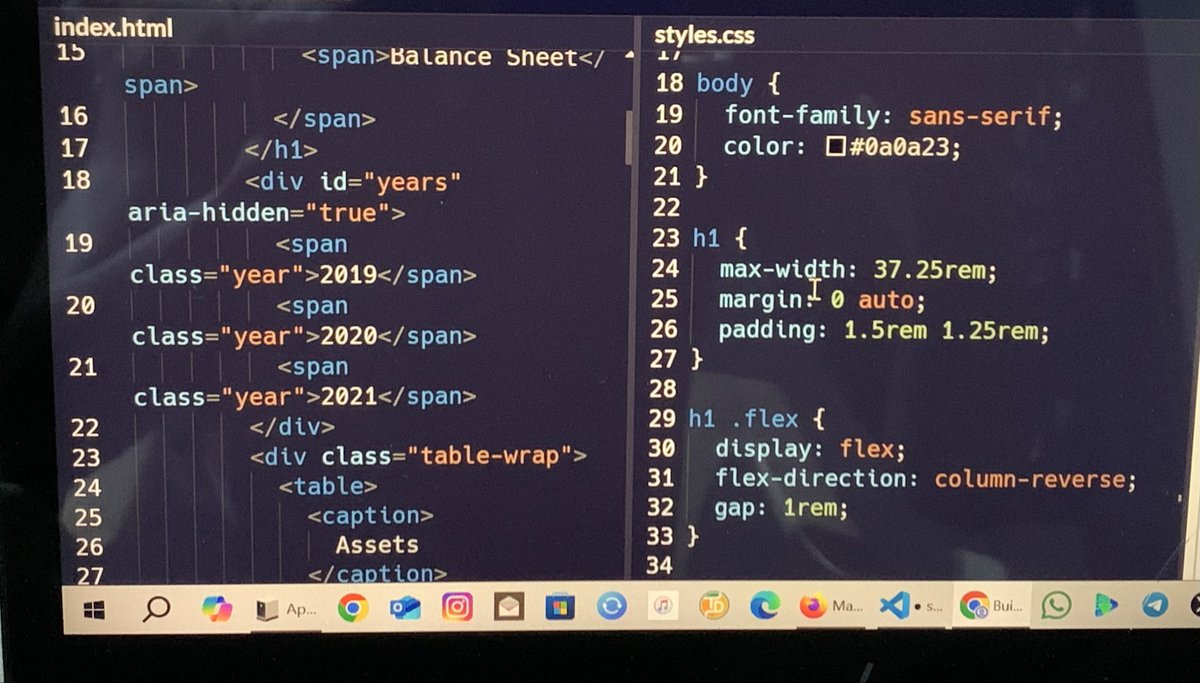Open the blue circular sync app icon

click(x=612, y=607)
